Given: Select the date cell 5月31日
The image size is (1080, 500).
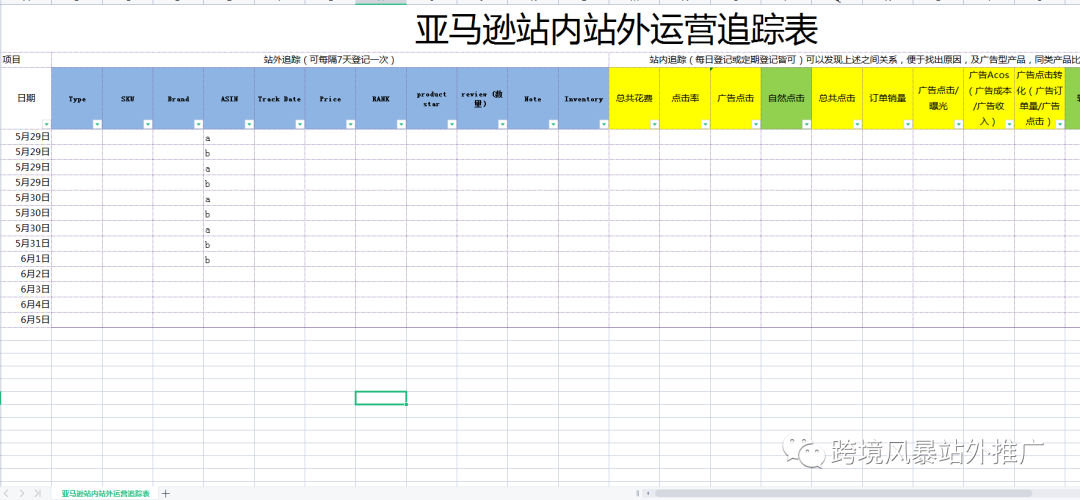Looking at the screenshot, I should 25,243.
